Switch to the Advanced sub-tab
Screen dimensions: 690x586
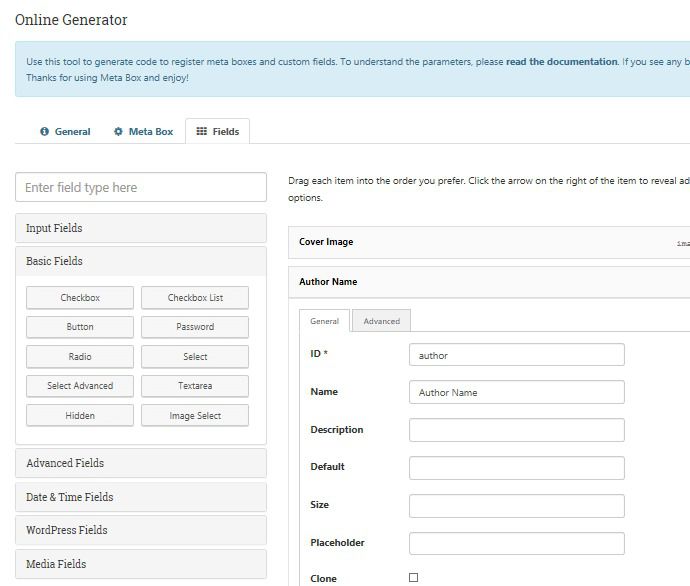click(x=381, y=321)
